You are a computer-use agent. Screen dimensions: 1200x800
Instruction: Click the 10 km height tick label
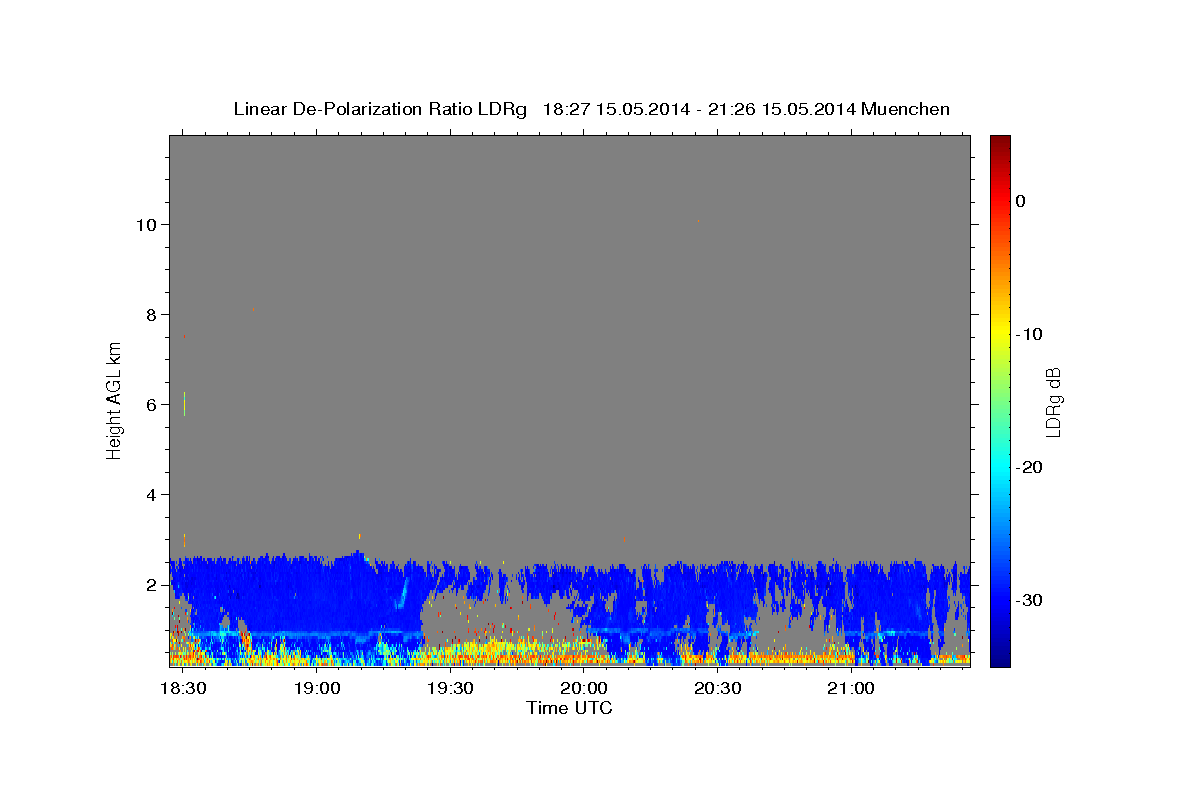[x=144, y=224]
